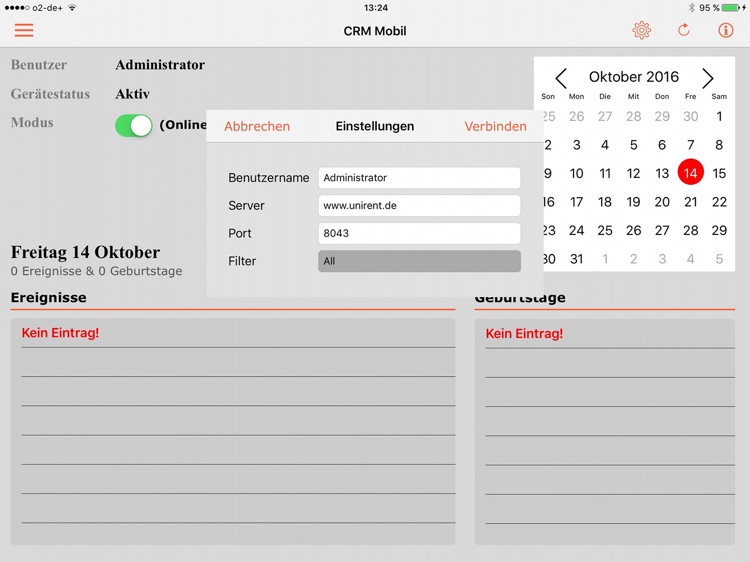Toggle the Online mode switch

point(133,126)
